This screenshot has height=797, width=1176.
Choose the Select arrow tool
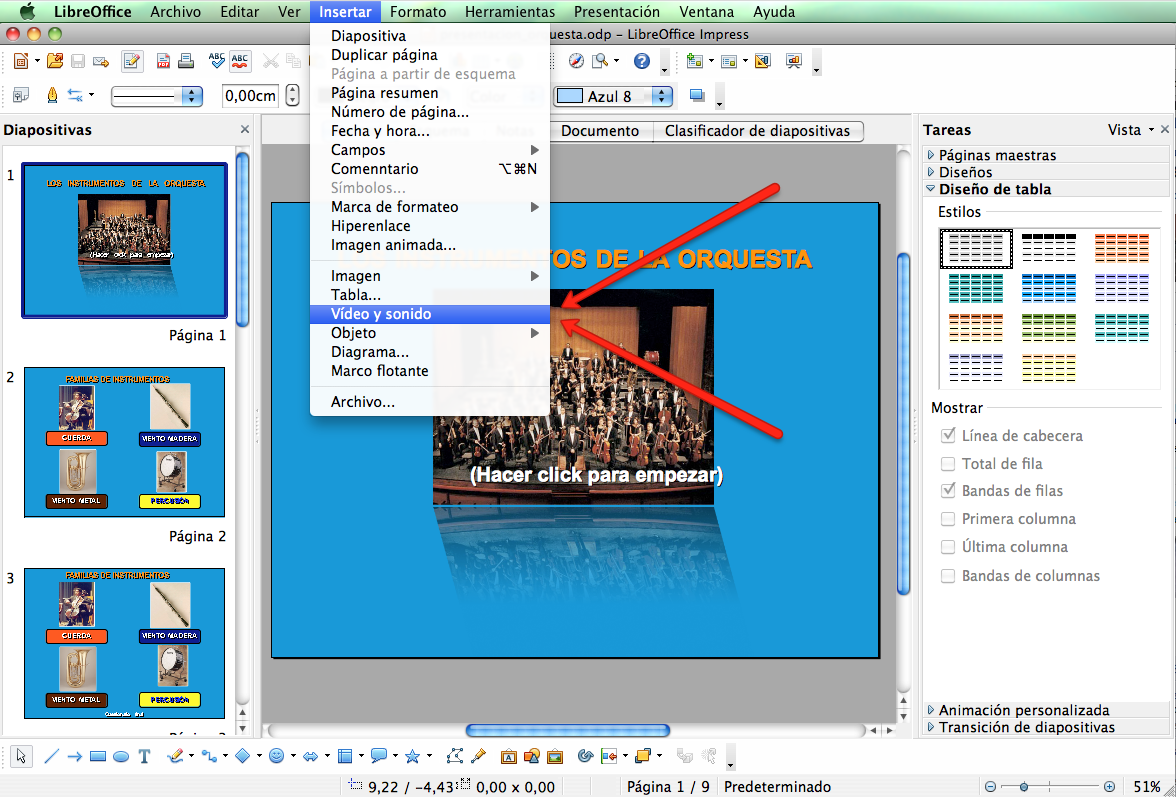(21, 756)
